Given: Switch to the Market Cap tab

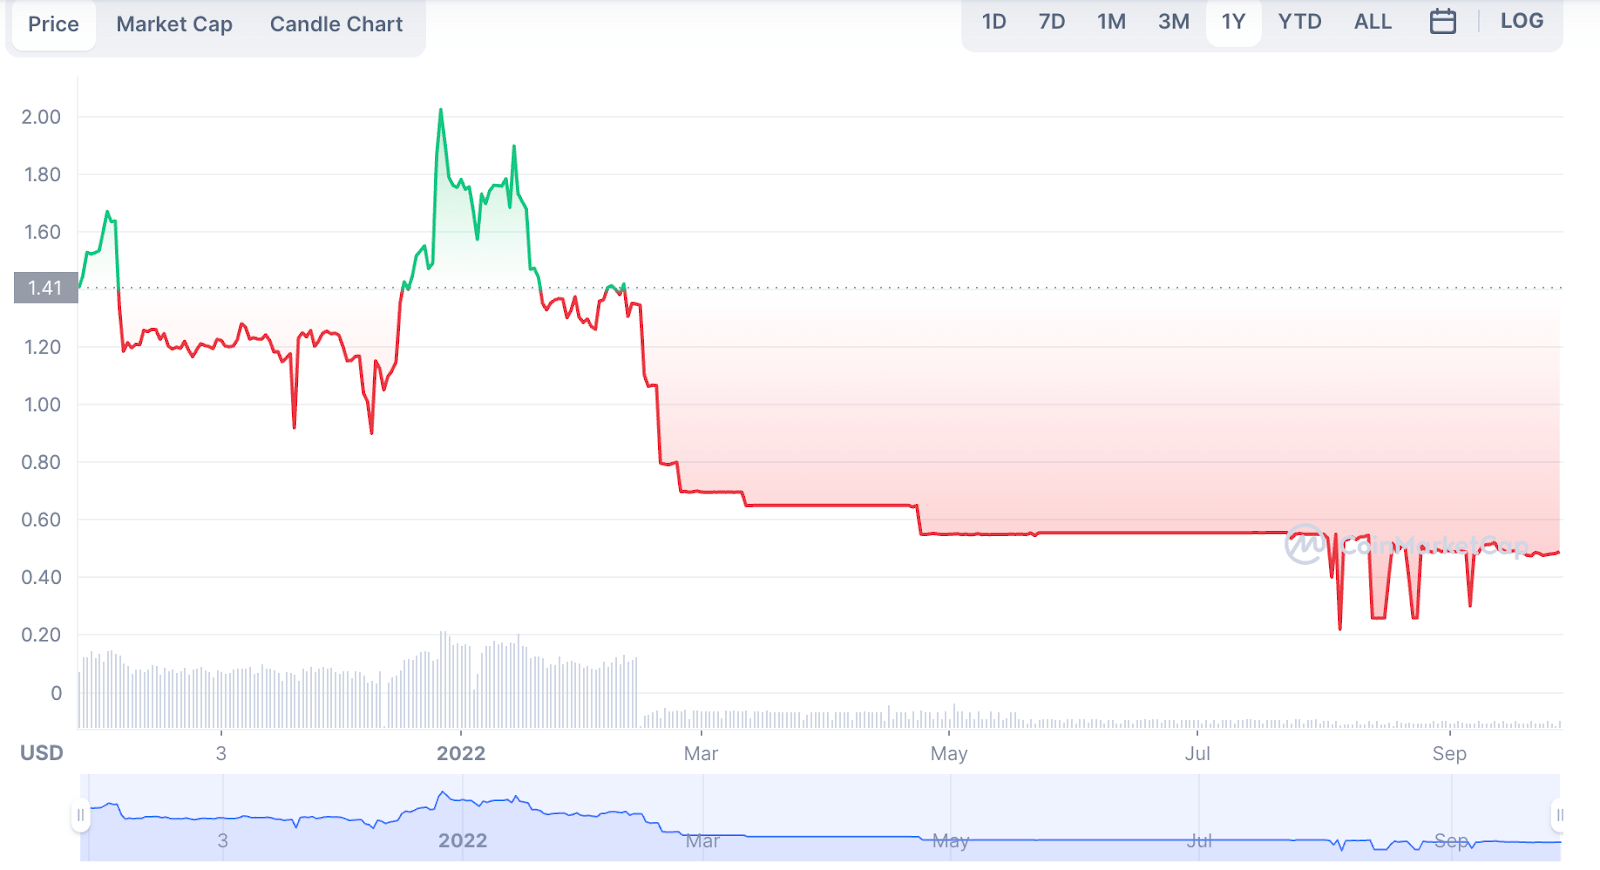Looking at the screenshot, I should [174, 24].
